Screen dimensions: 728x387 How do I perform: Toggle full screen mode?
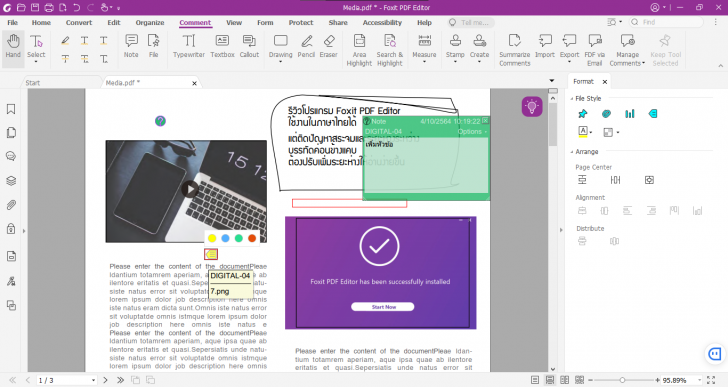(x=711, y=380)
